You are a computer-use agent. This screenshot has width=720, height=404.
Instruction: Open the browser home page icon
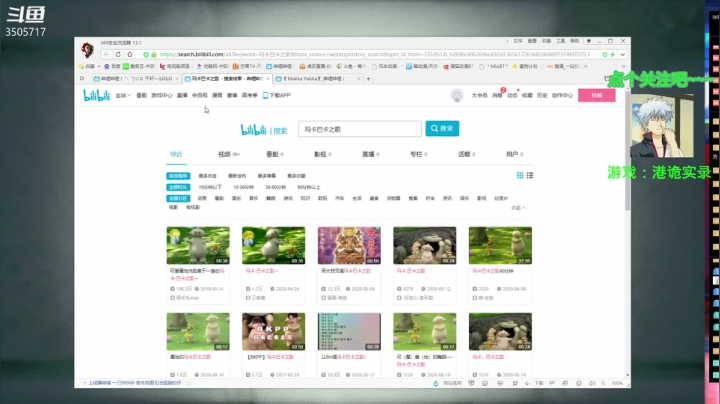coord(130,54)
